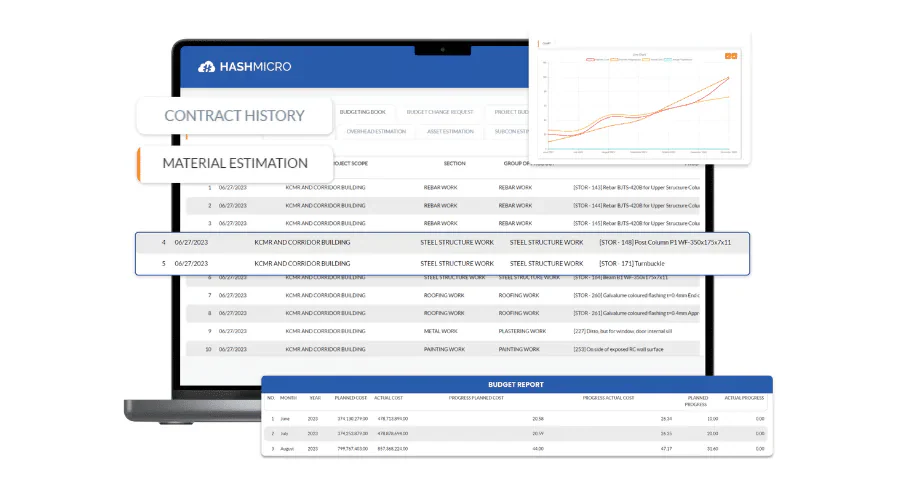Viewport: 900px width, 488px height.
Task: Switch to the Budgeting Book tab
Action: pos(362,112)
